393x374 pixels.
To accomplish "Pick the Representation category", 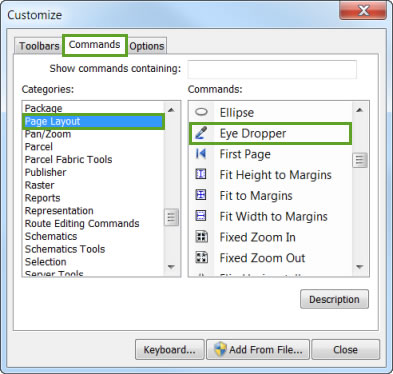I will [59, 211].
